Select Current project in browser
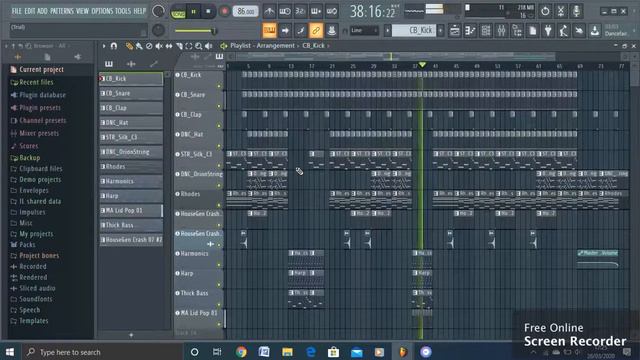 (41, 69)
